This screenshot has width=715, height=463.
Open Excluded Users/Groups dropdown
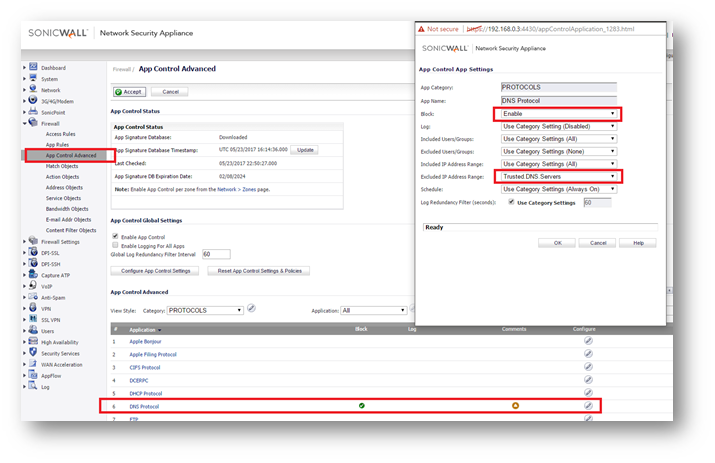tap(559, 151)
